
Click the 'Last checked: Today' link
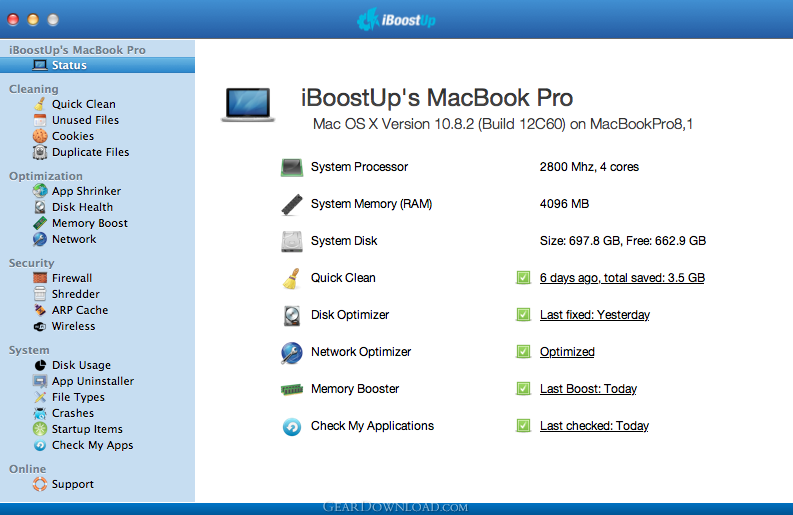(x=594, y=425)
